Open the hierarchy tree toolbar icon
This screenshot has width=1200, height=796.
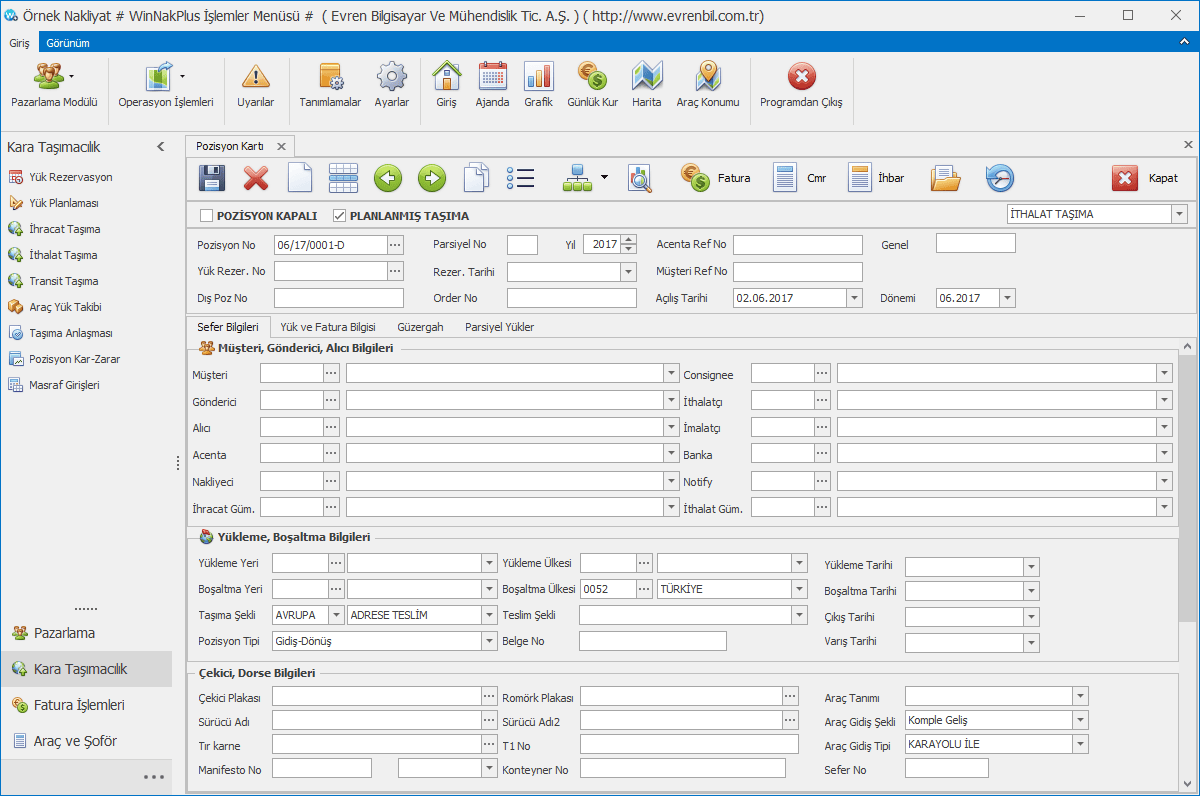coord(578,178)
